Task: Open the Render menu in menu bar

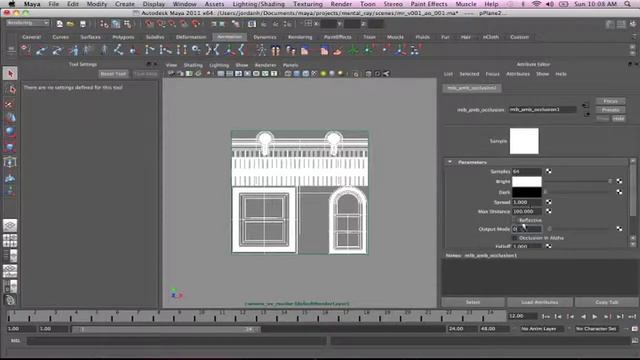Action: pos(341,4)
